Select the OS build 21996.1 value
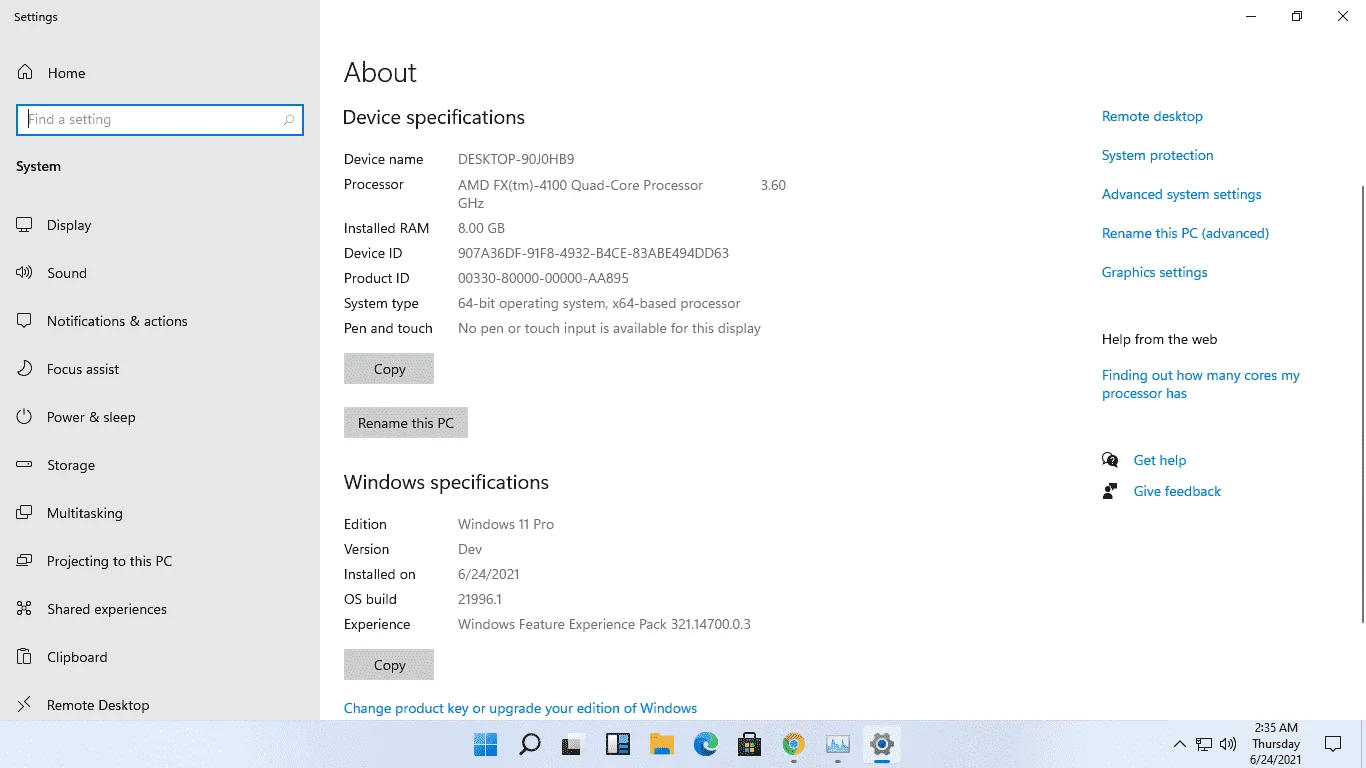The width and height of the screenshot is (1366, 768). [x=480, y=599]
